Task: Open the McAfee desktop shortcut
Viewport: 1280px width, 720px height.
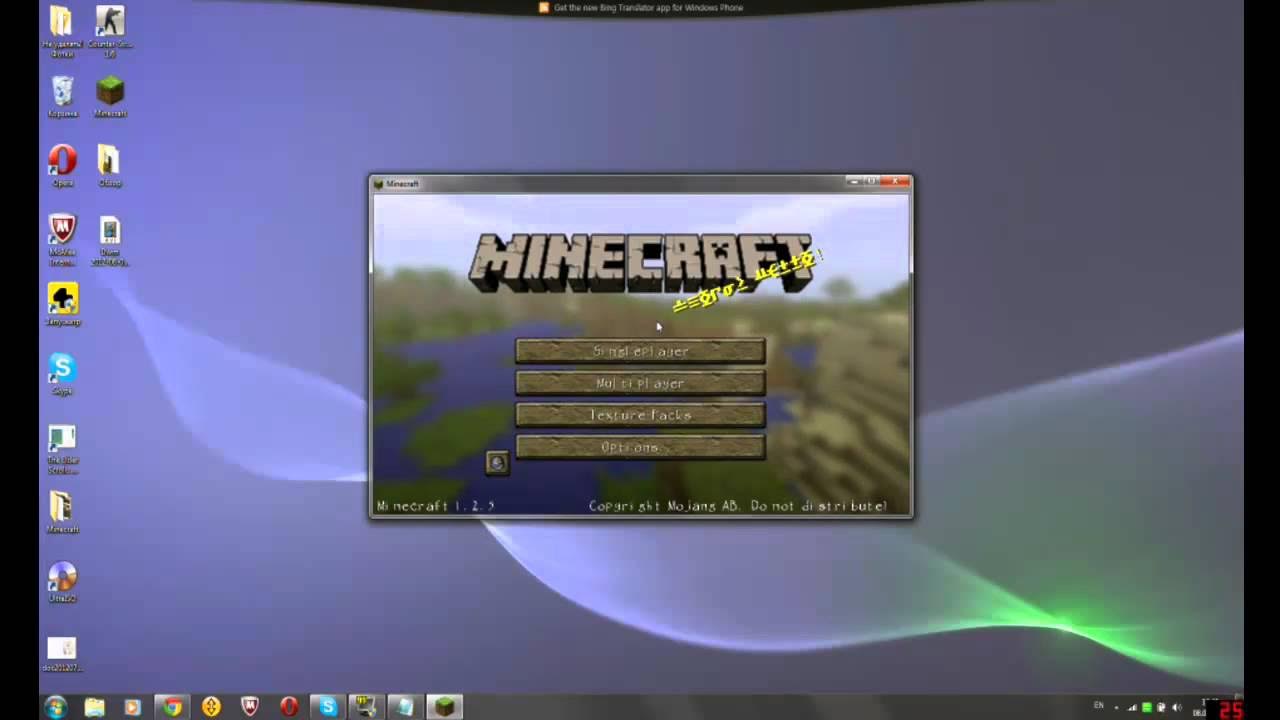Action: [x=62, y=239]
